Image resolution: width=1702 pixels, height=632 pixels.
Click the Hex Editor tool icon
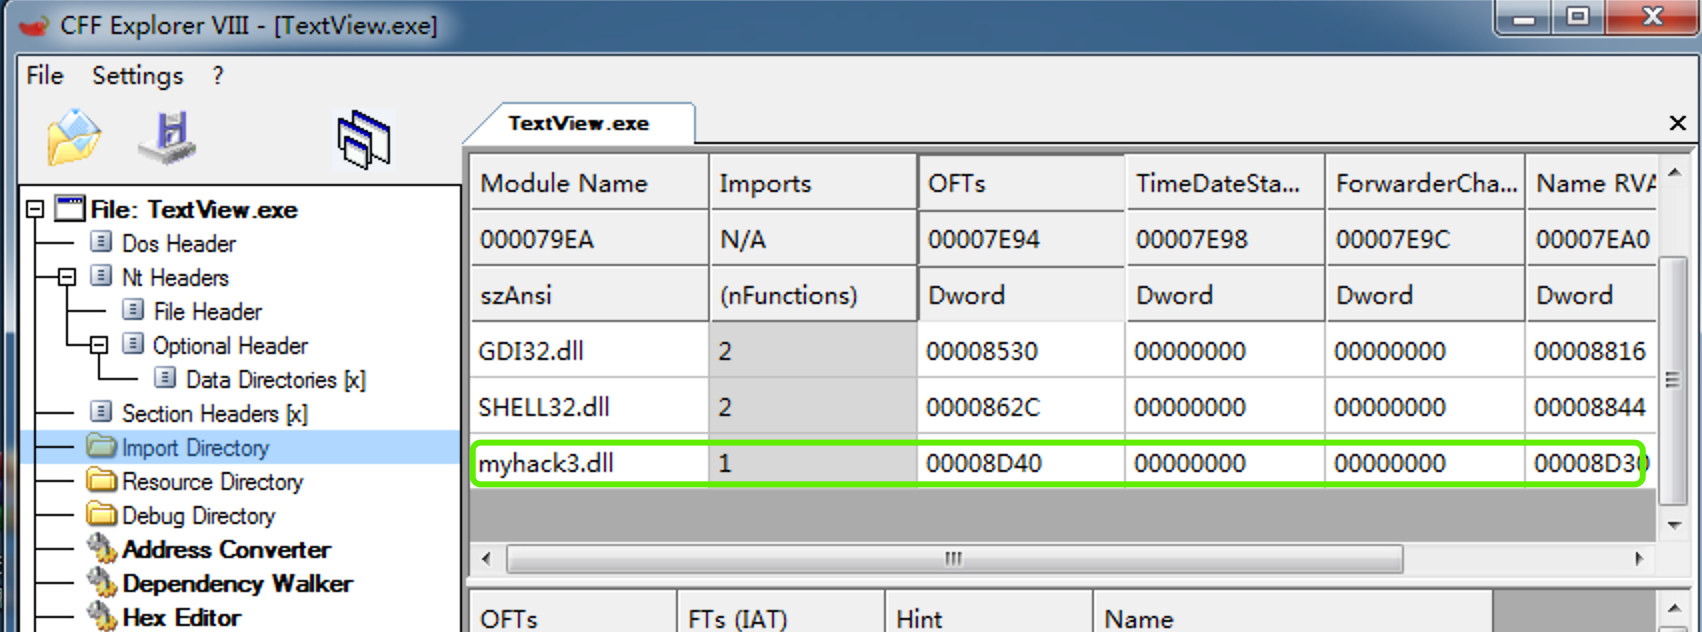click(102, 616)
